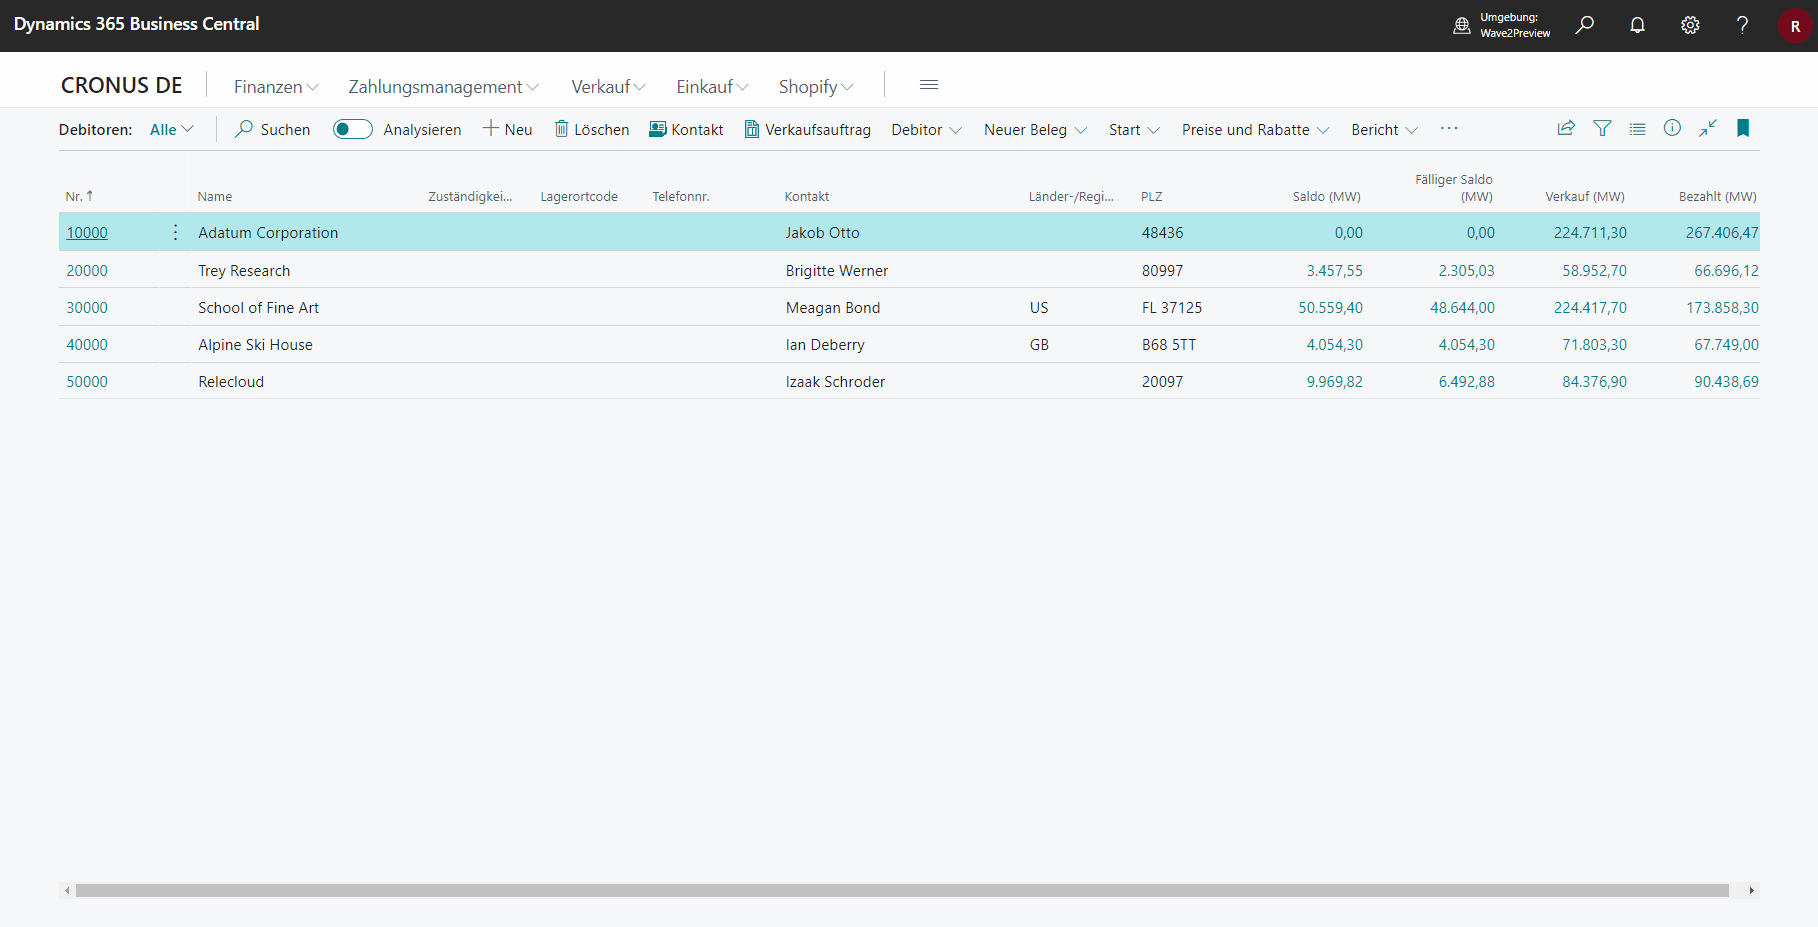The height and width of the screenshot is (927, 1818).
Task: Open the Debitor action dropdown
Action: (x=927, y=129)
